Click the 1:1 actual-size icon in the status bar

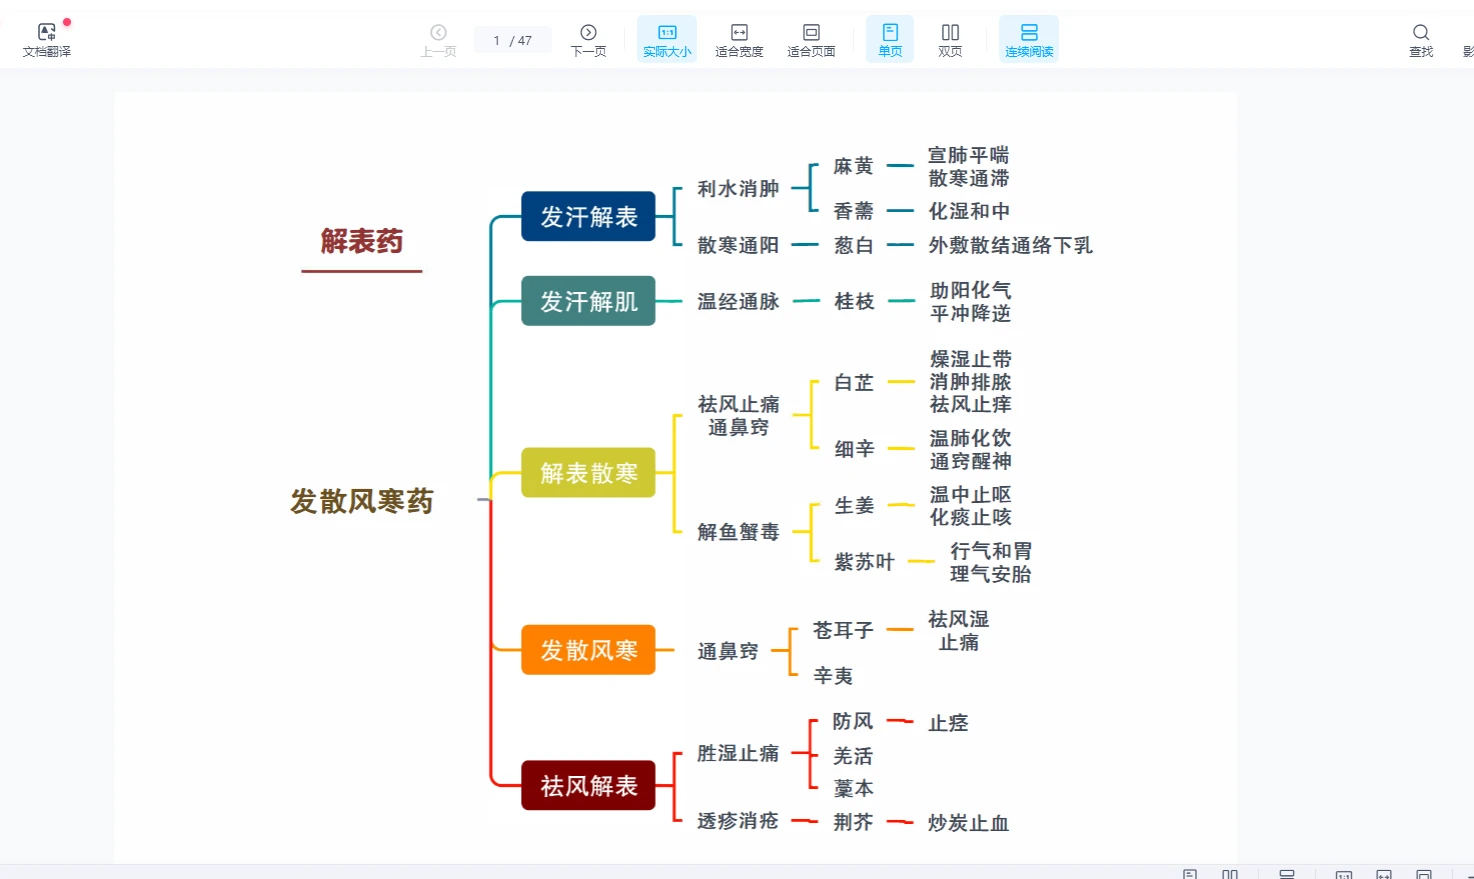[1344, 874]
